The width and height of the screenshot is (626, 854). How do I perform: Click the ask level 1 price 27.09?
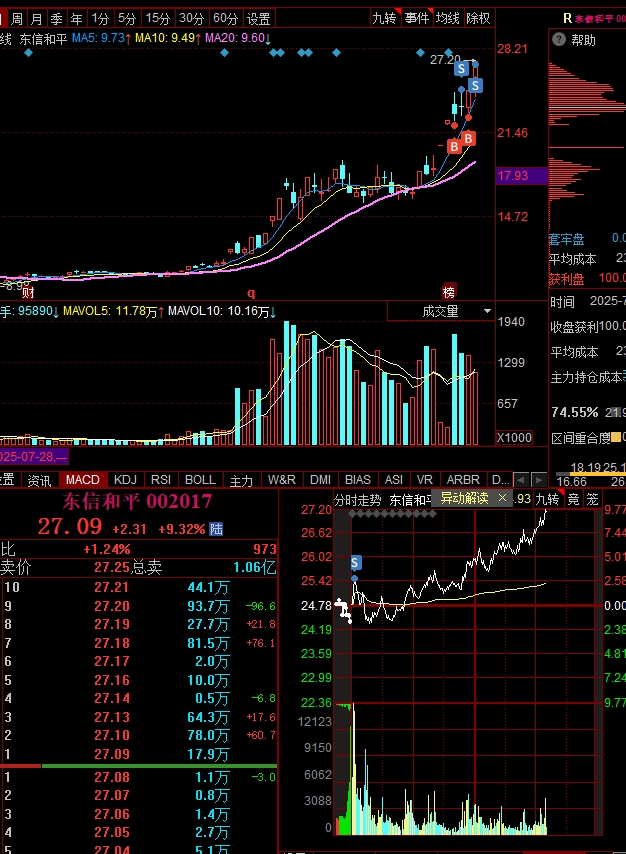point(112,754)
